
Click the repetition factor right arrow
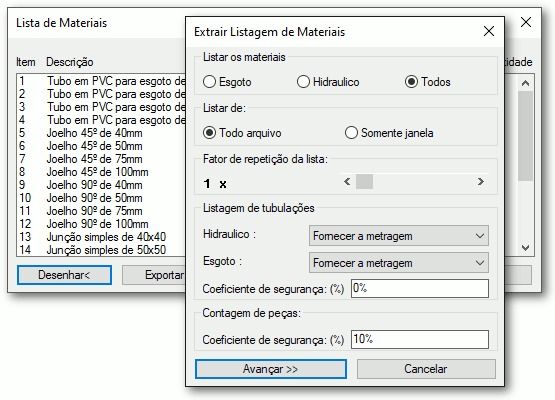pos(480,182)
